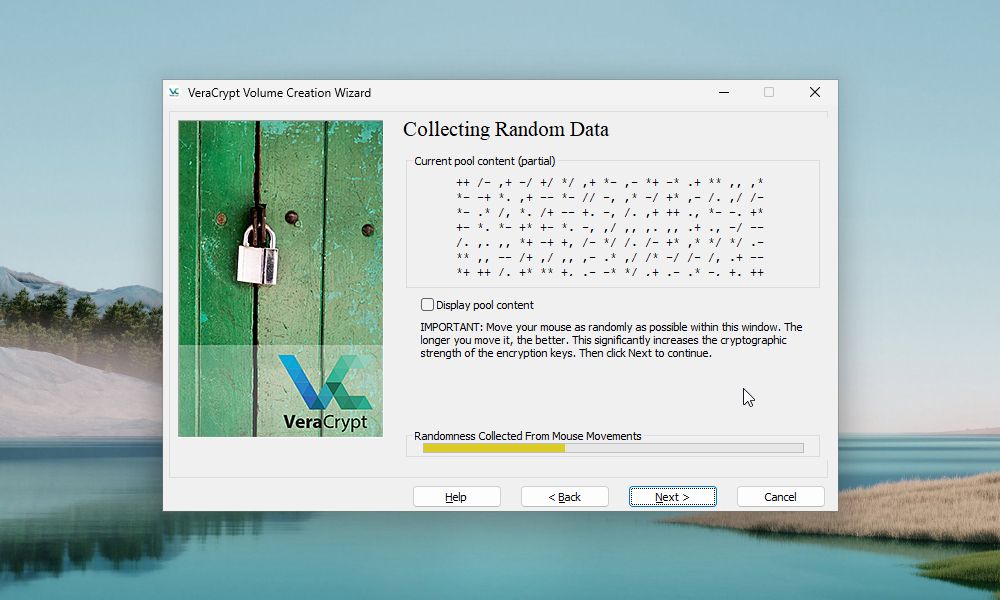Click the "Randomness Collected From Mouse Movements" label
This screenshot has width=1000, height=600.
527,436
